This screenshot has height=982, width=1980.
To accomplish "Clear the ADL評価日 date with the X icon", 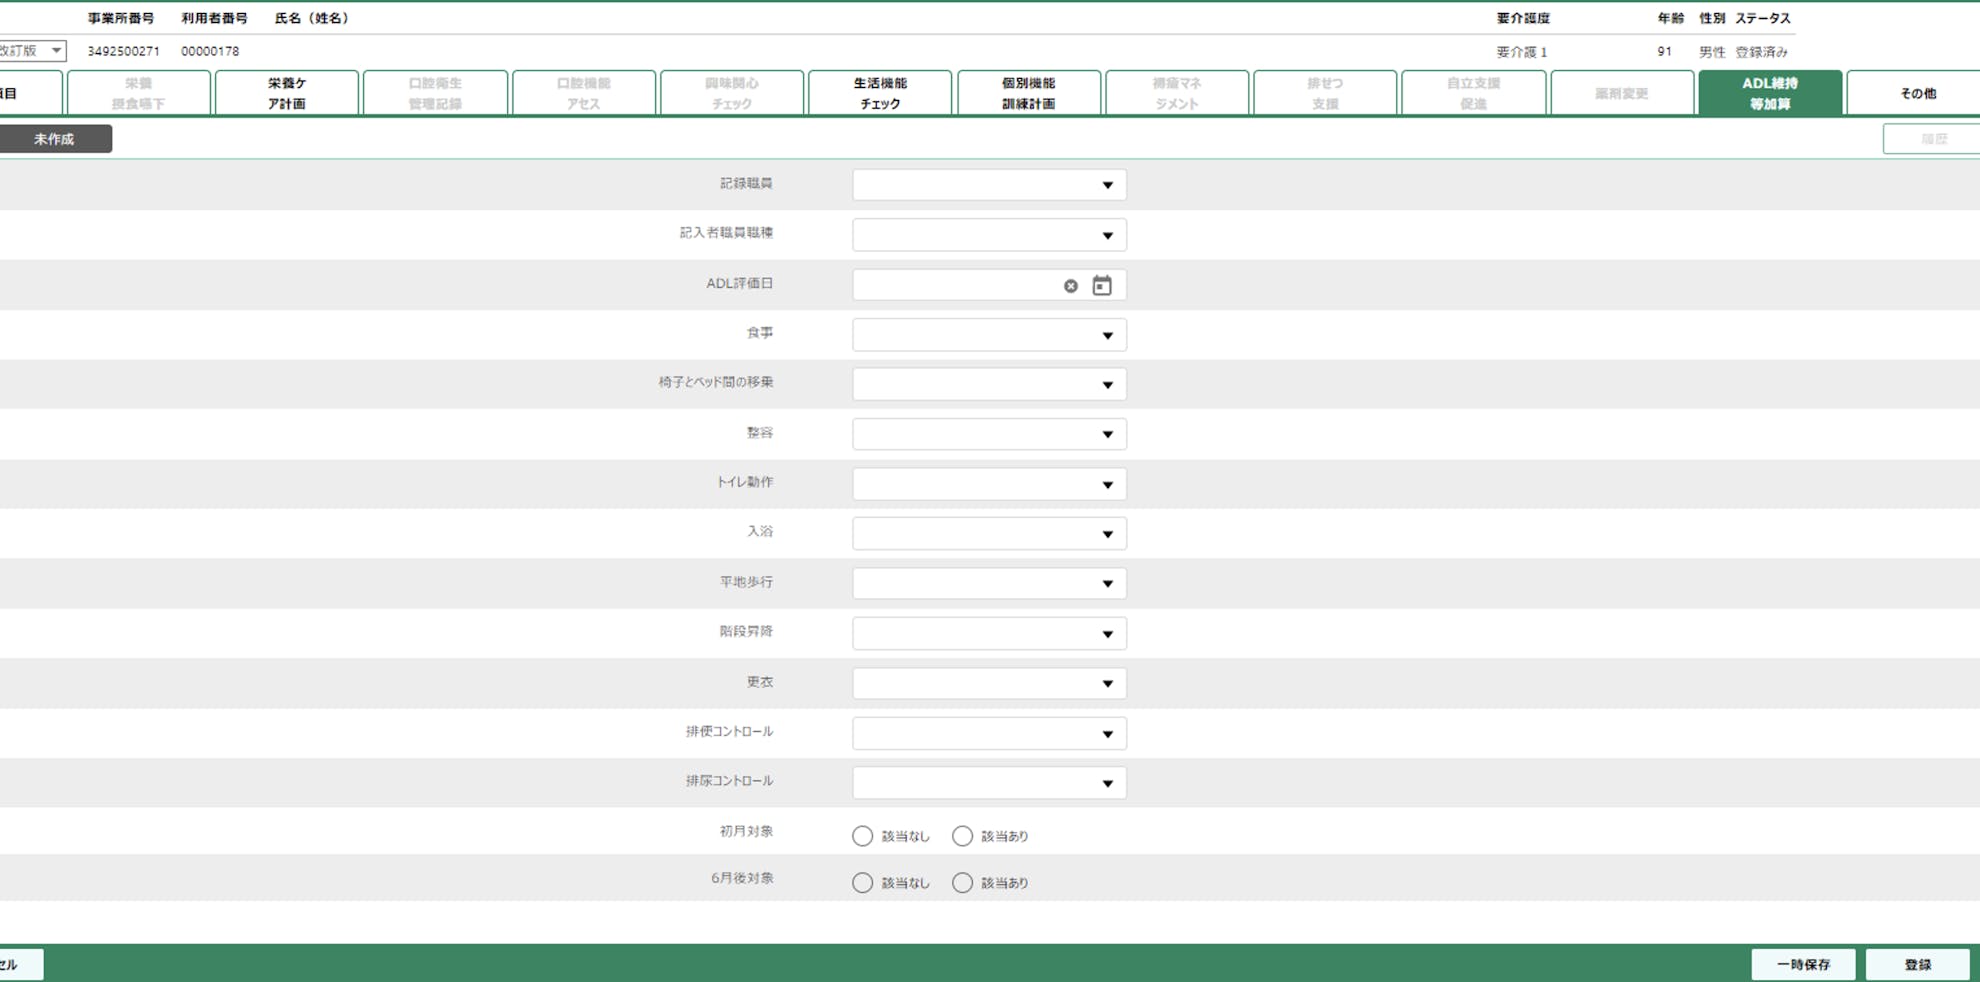I will [1070, 286].
